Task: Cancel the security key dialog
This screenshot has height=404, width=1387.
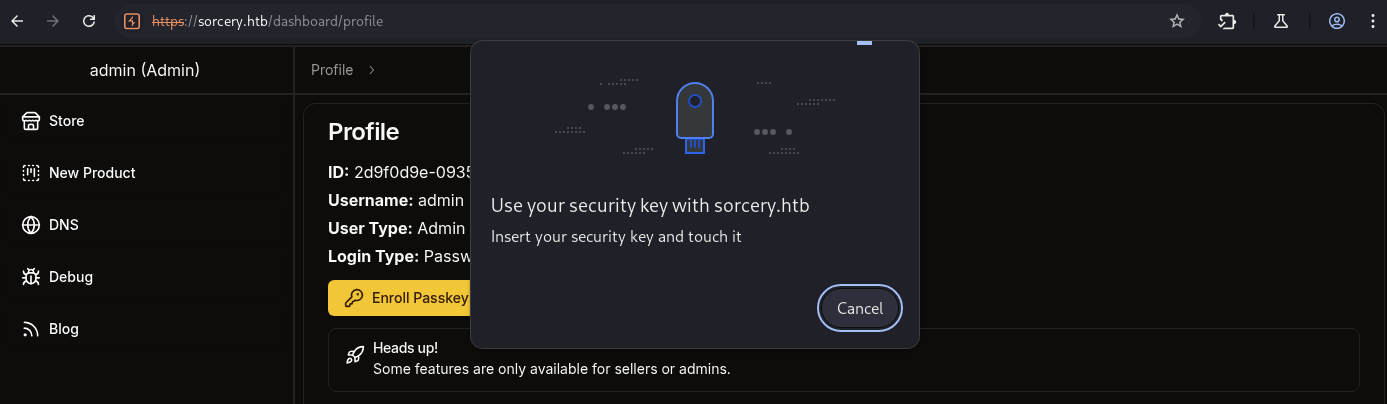Action: [x=860, y=308]
